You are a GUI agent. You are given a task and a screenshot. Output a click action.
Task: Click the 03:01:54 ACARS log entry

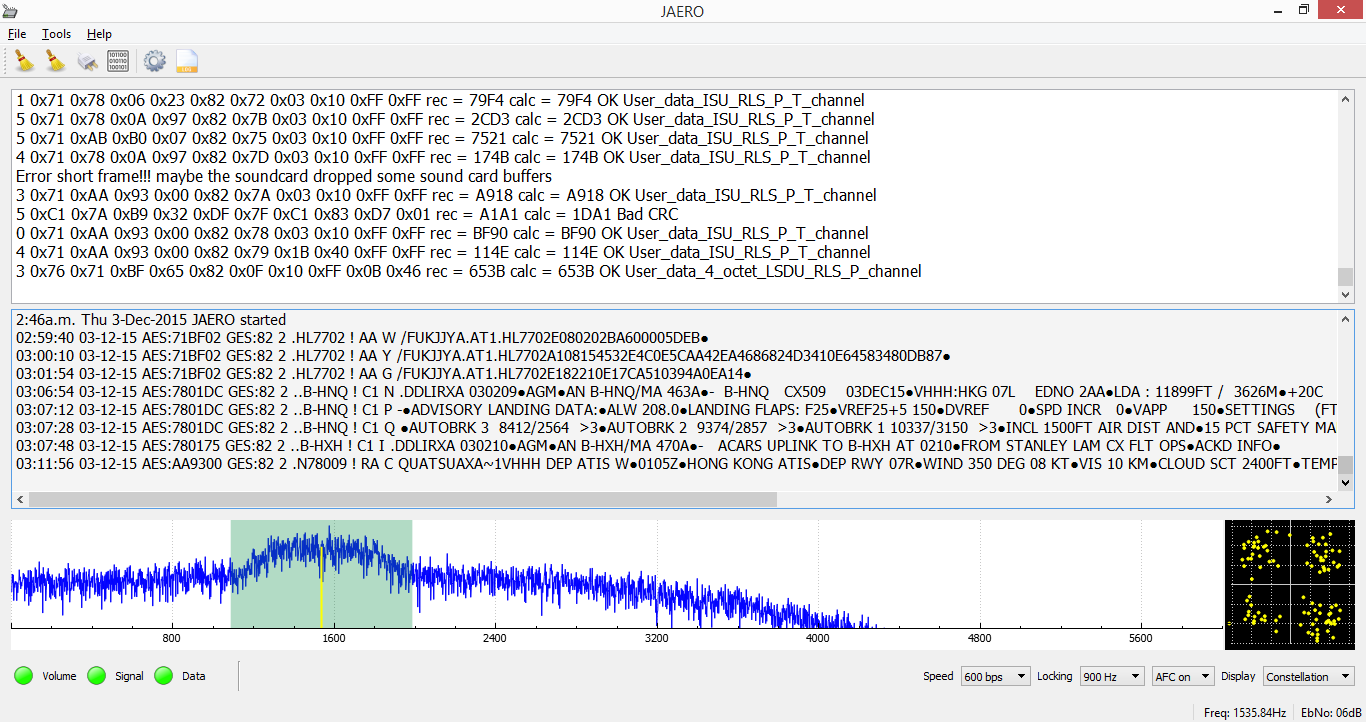(x=384, y=373)
